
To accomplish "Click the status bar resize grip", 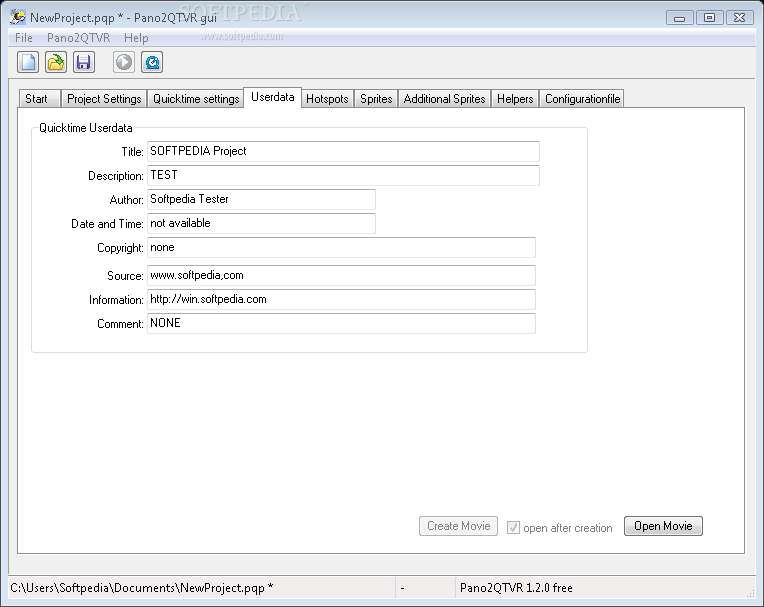I will pos(750,592).
